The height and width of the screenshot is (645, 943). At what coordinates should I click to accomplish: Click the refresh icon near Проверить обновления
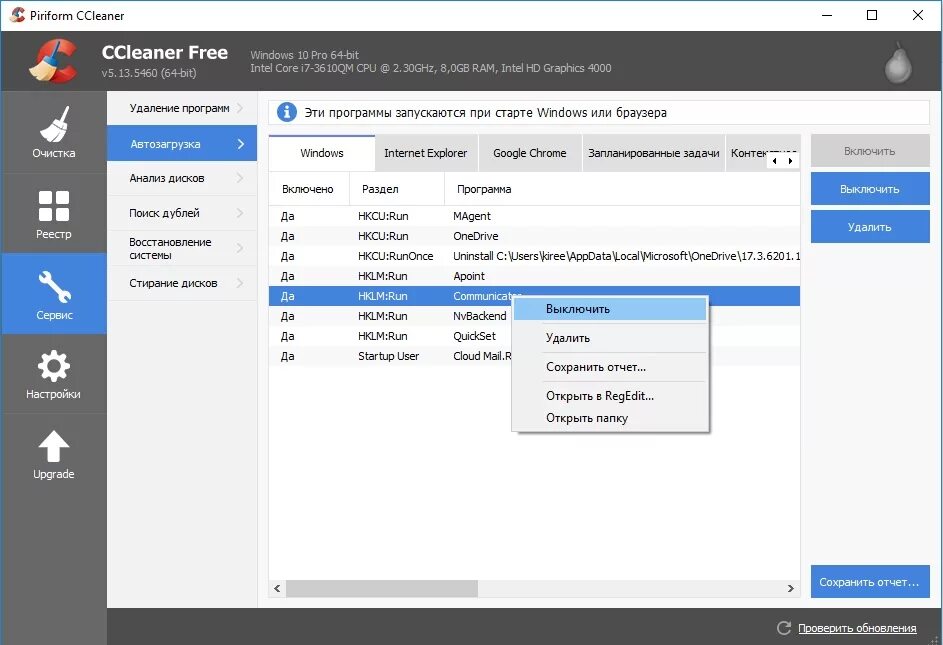(784, 628)
